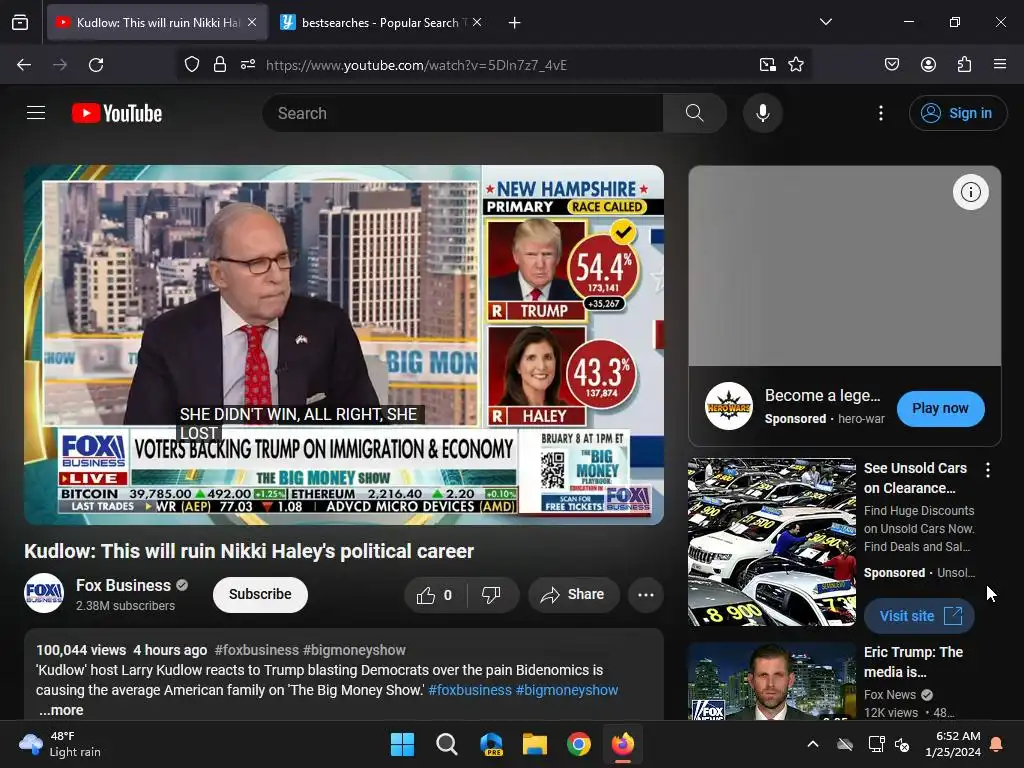Open options for See Unsold Cars ad

(987, 470)
